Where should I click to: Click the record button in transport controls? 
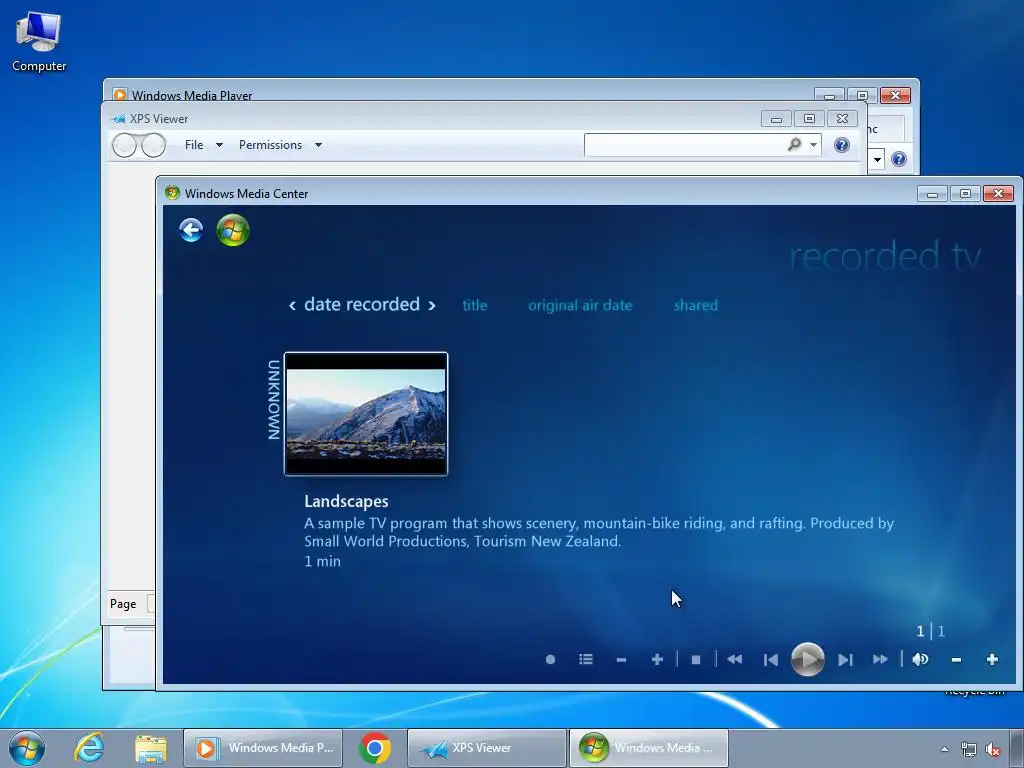pyautogui.click(x=550, y=660)
